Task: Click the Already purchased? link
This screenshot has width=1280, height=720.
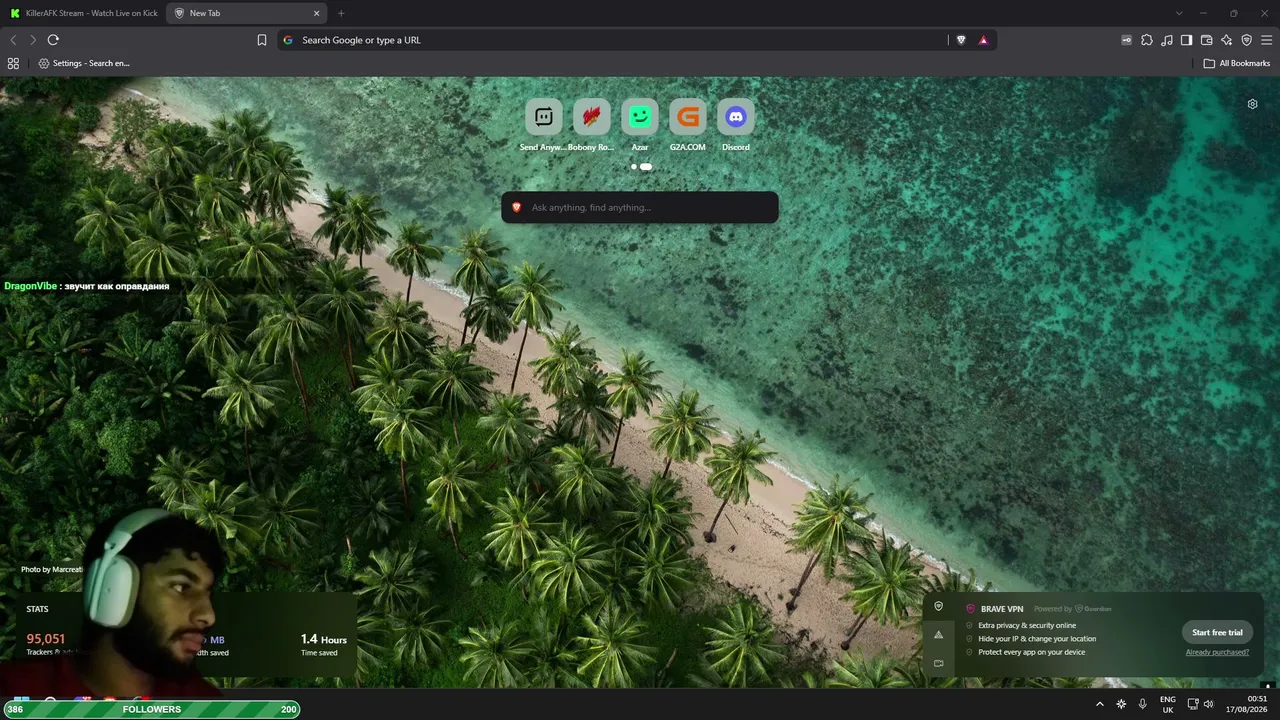Action: pyautogui.click(x=1217, y=652)
